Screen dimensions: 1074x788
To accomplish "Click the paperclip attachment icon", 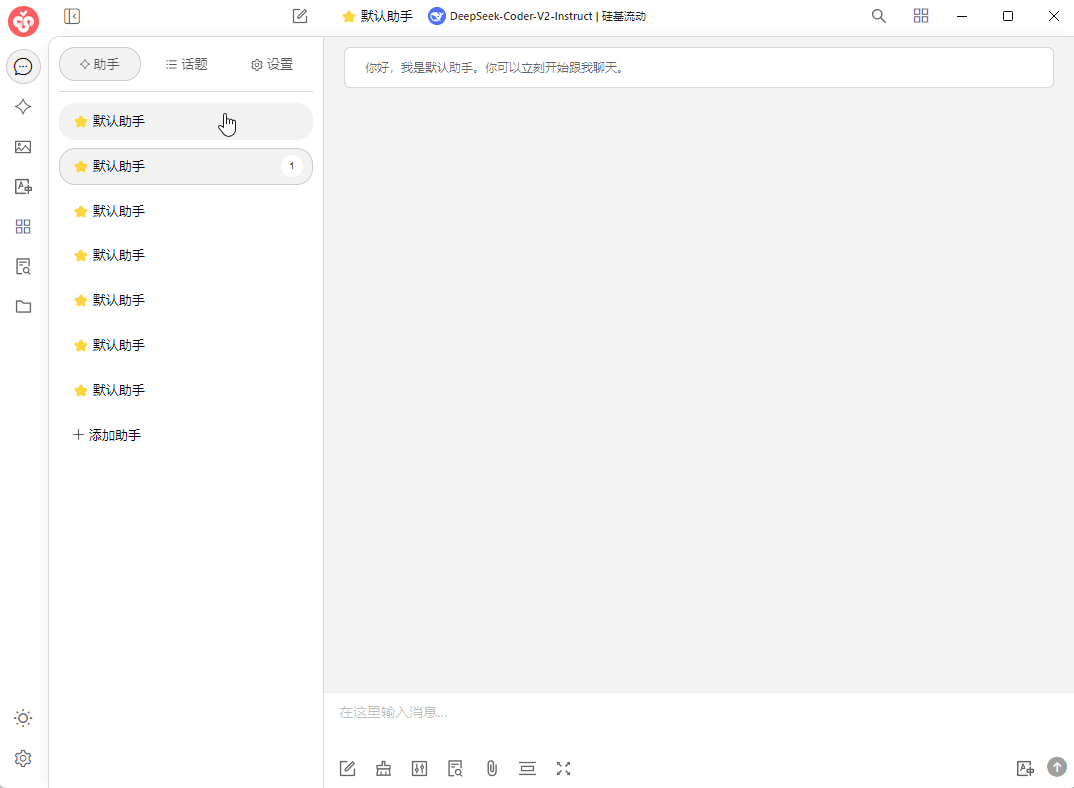I will pos(492,768).
